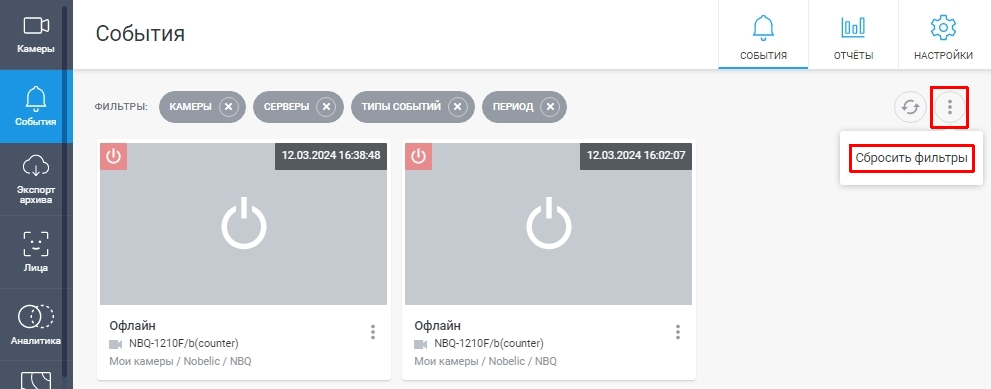This screenshot has width=991, height=389.
Task: Open event thumbnail dated 16:02:07
Action: click(548, 224)
